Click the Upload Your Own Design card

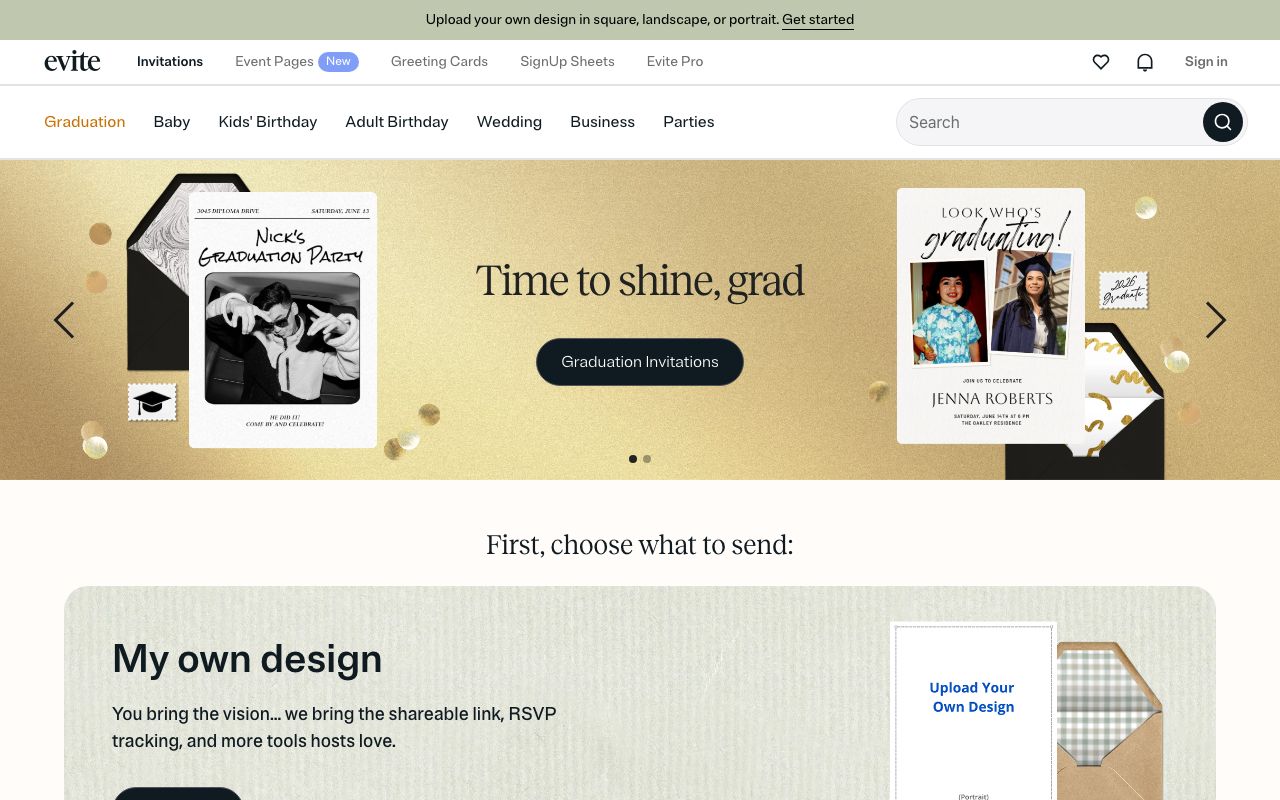(973, 712)
